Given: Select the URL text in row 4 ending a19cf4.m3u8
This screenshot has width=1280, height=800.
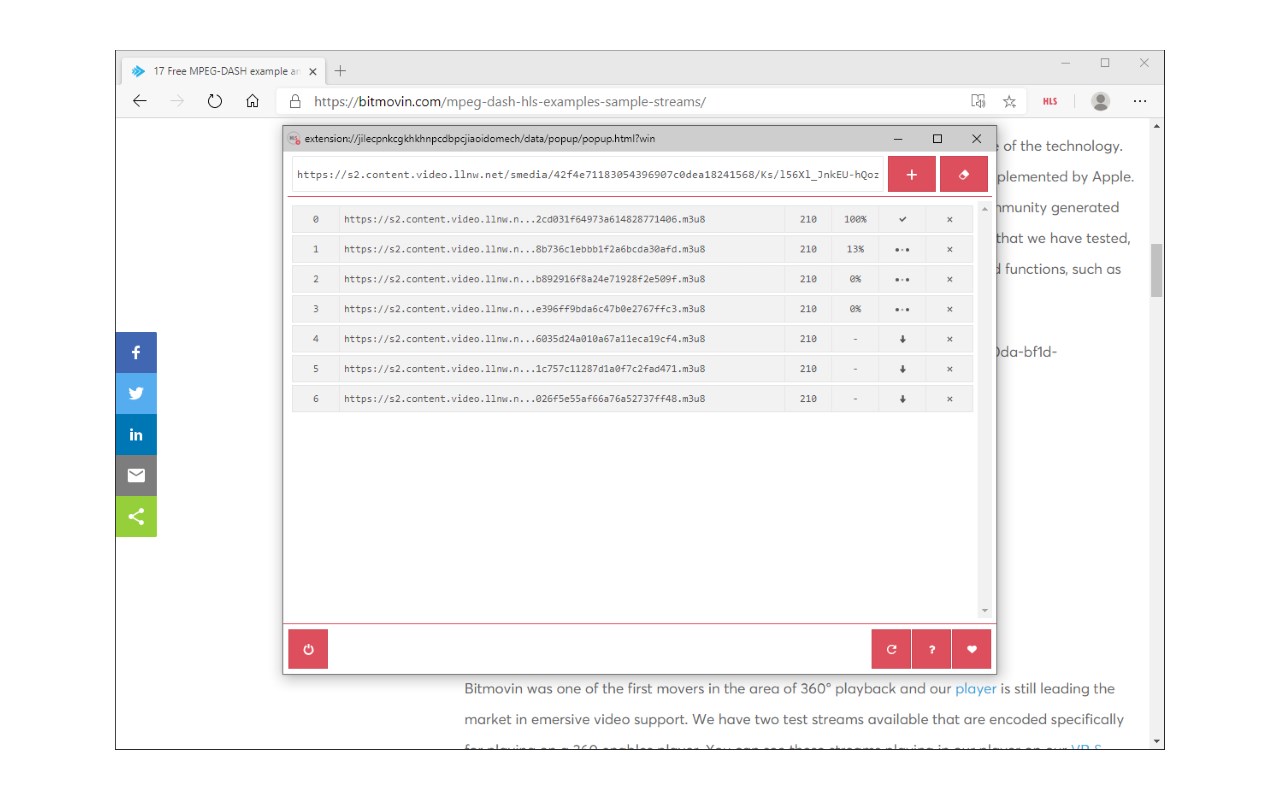Looking at the screenshot, I should (x=524, y=339).
